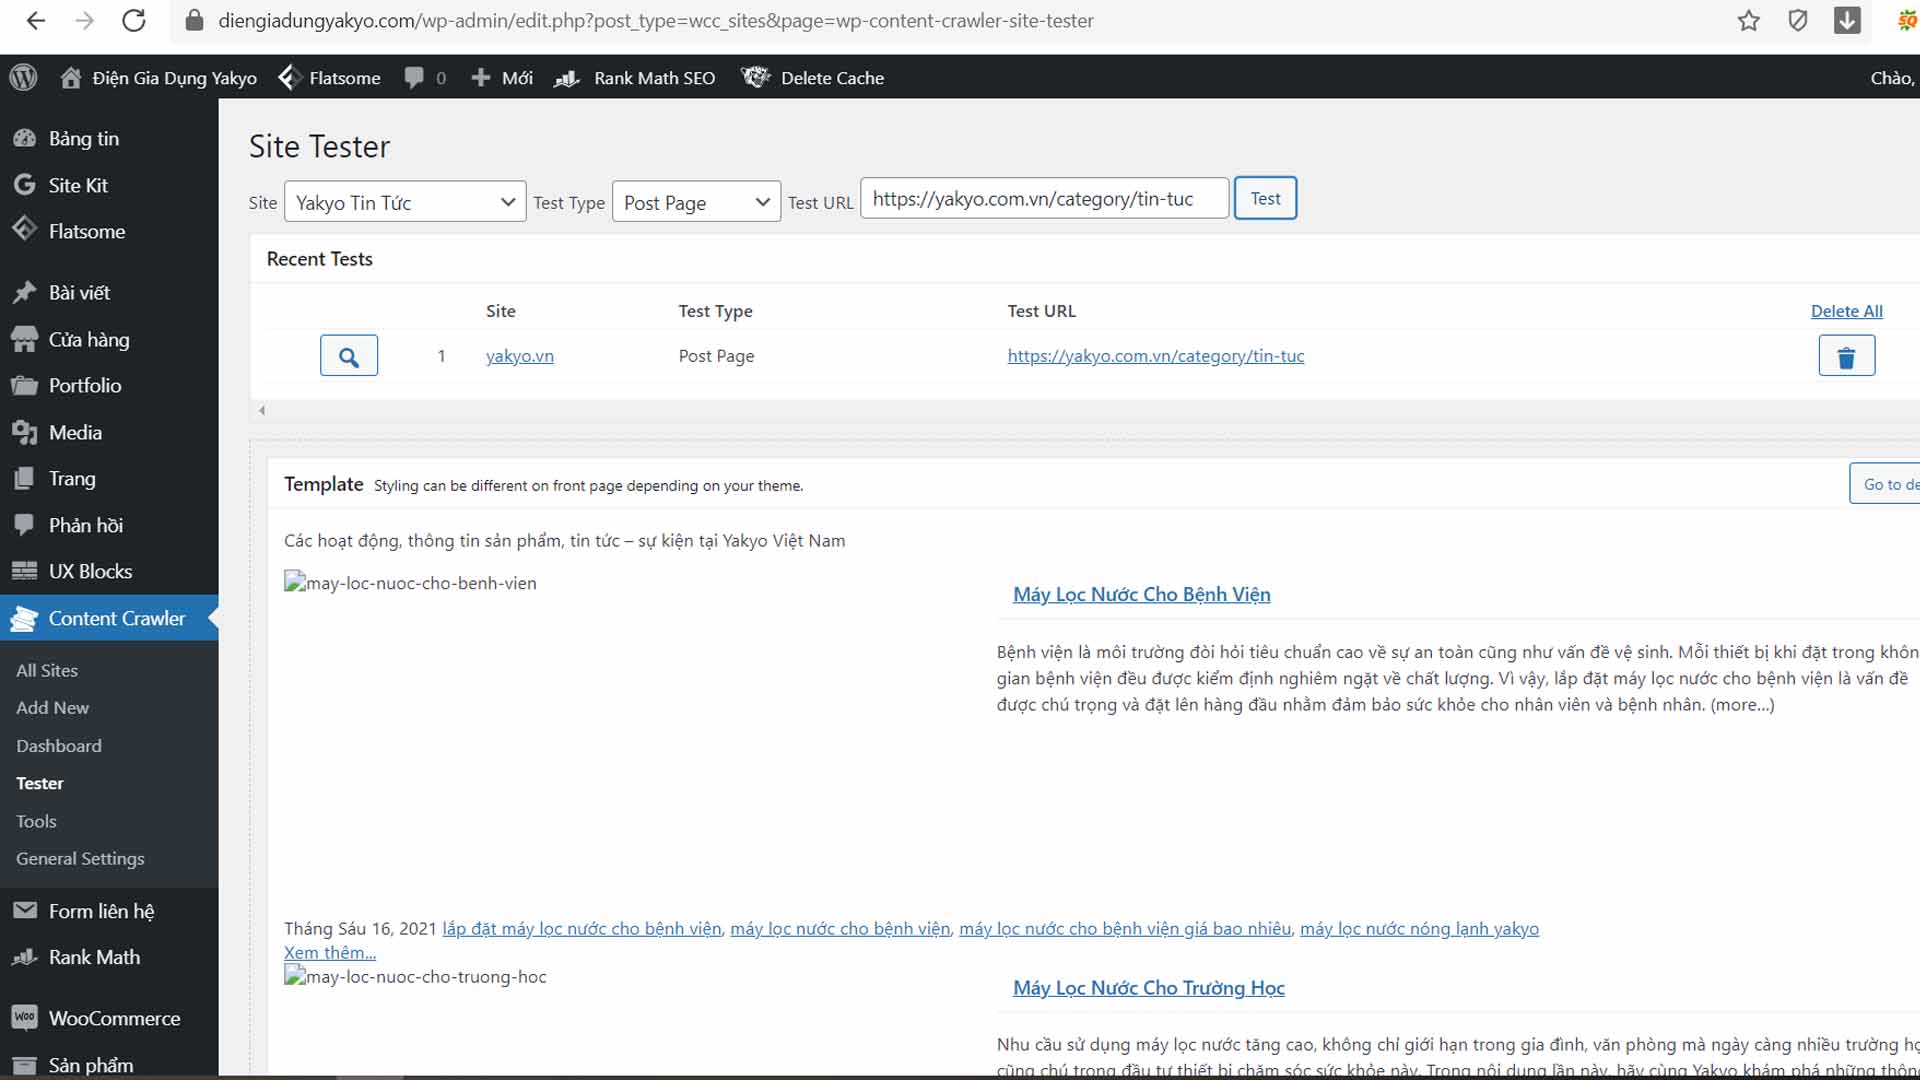The height and width of the screenshot is (1080, 1920).
Task: Open Rank Math SEO admin bar menu
Action: tap(635, 78)
